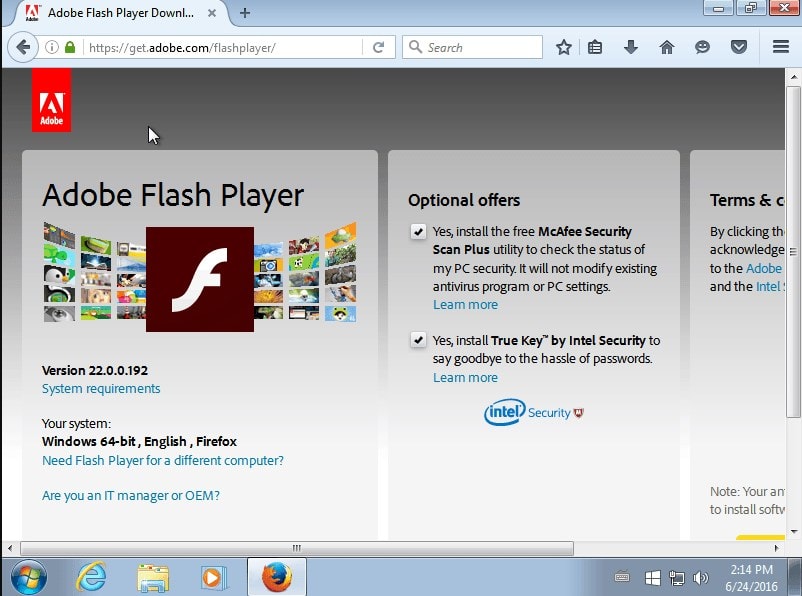
Task: Click Need Flash Player for a different computer
Action: (x=163, y=460)
